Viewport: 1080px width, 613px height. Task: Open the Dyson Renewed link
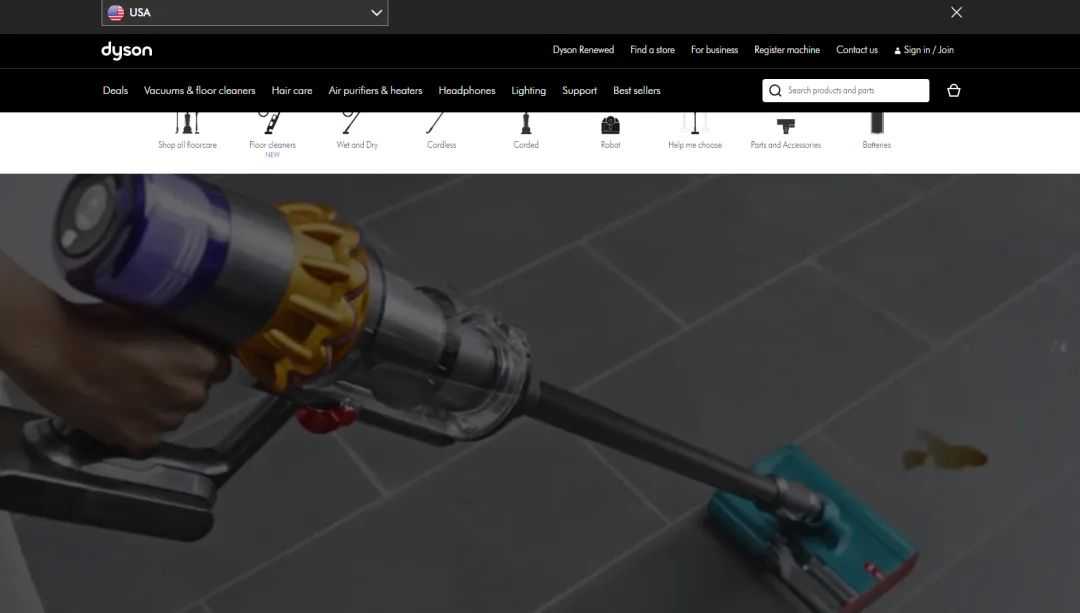pos(583,50)
